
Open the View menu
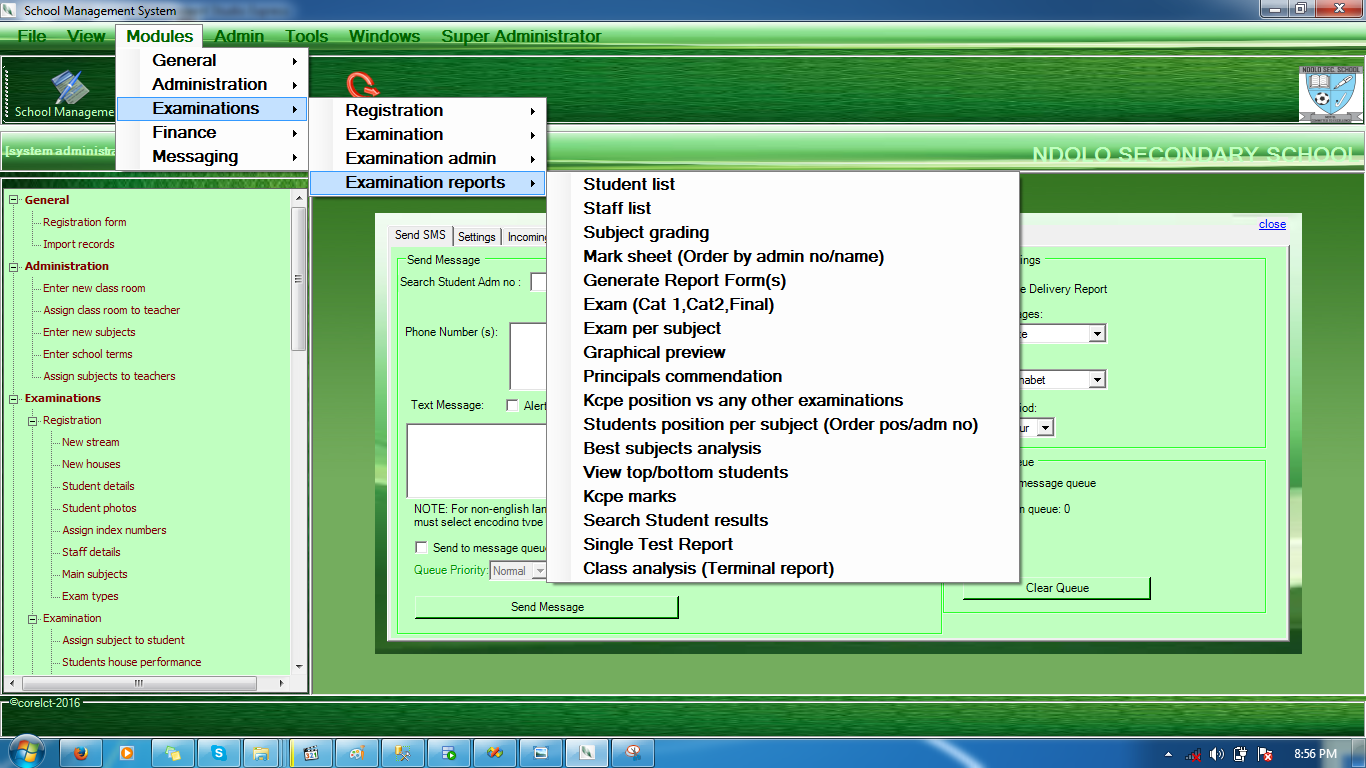(x=86, y=36)
